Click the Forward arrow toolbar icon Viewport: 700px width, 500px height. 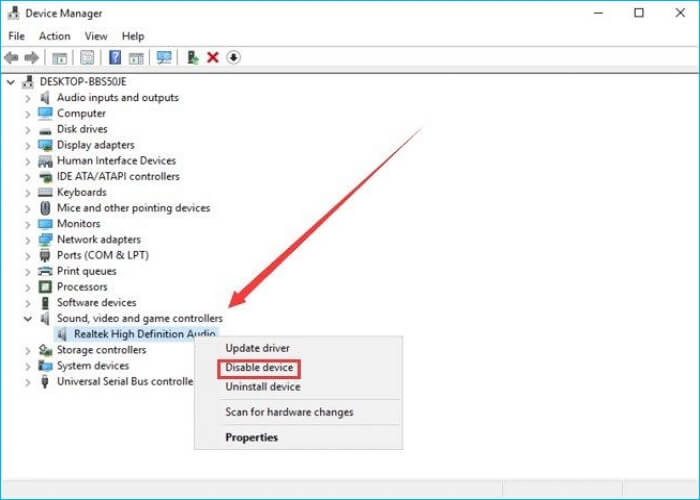(x=31, y=58)
